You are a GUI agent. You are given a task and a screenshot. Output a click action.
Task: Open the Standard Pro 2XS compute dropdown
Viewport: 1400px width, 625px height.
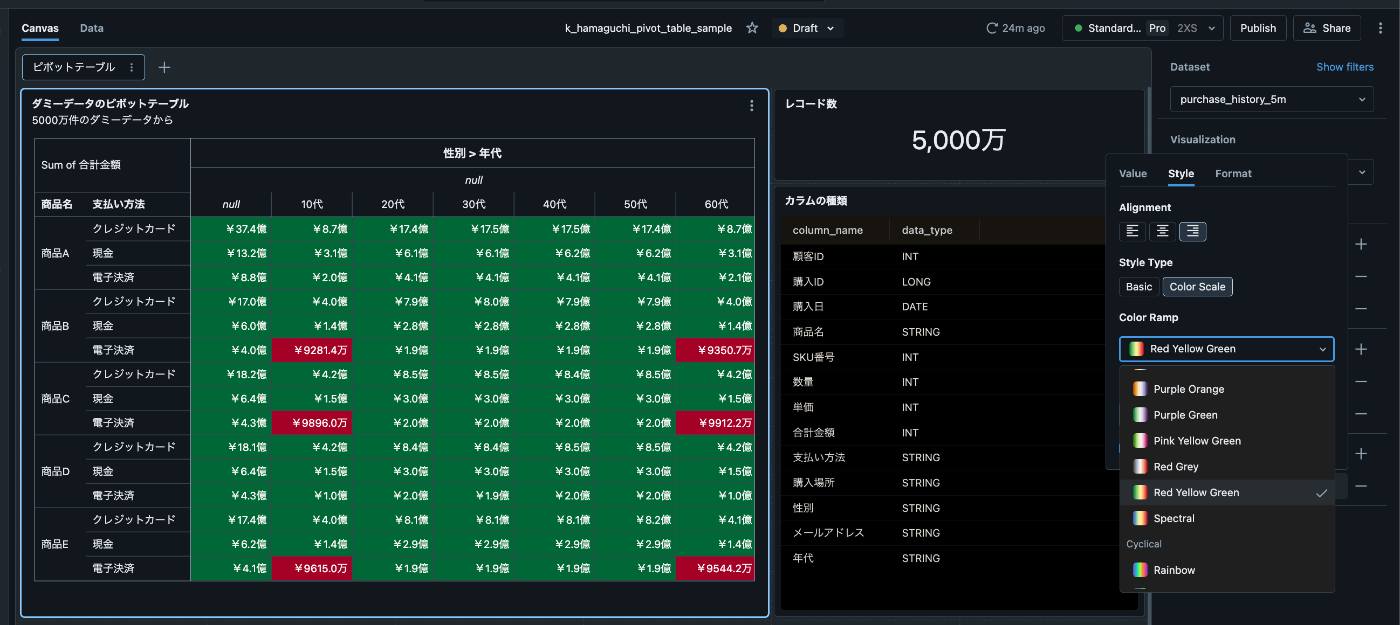pos(1143,28)
